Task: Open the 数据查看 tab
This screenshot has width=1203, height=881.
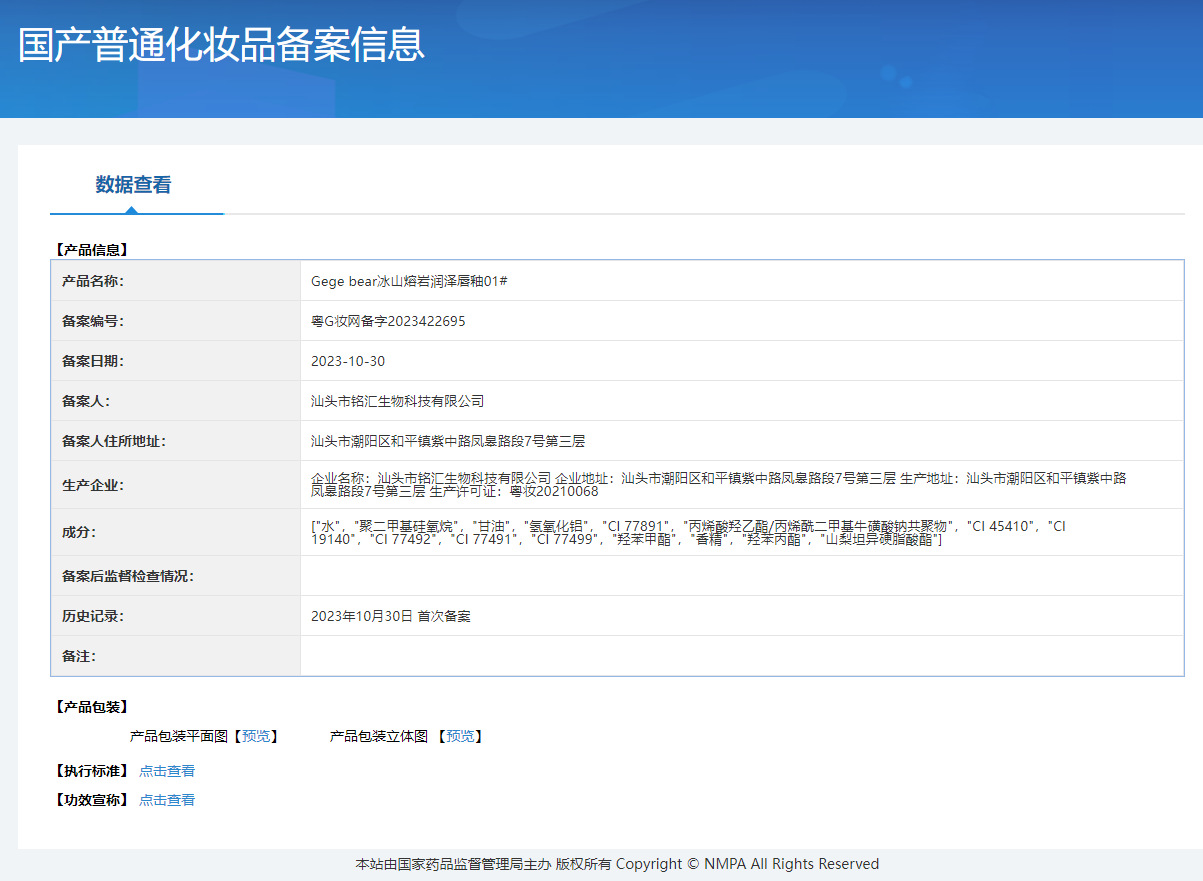Action: [x=133, y=185]
